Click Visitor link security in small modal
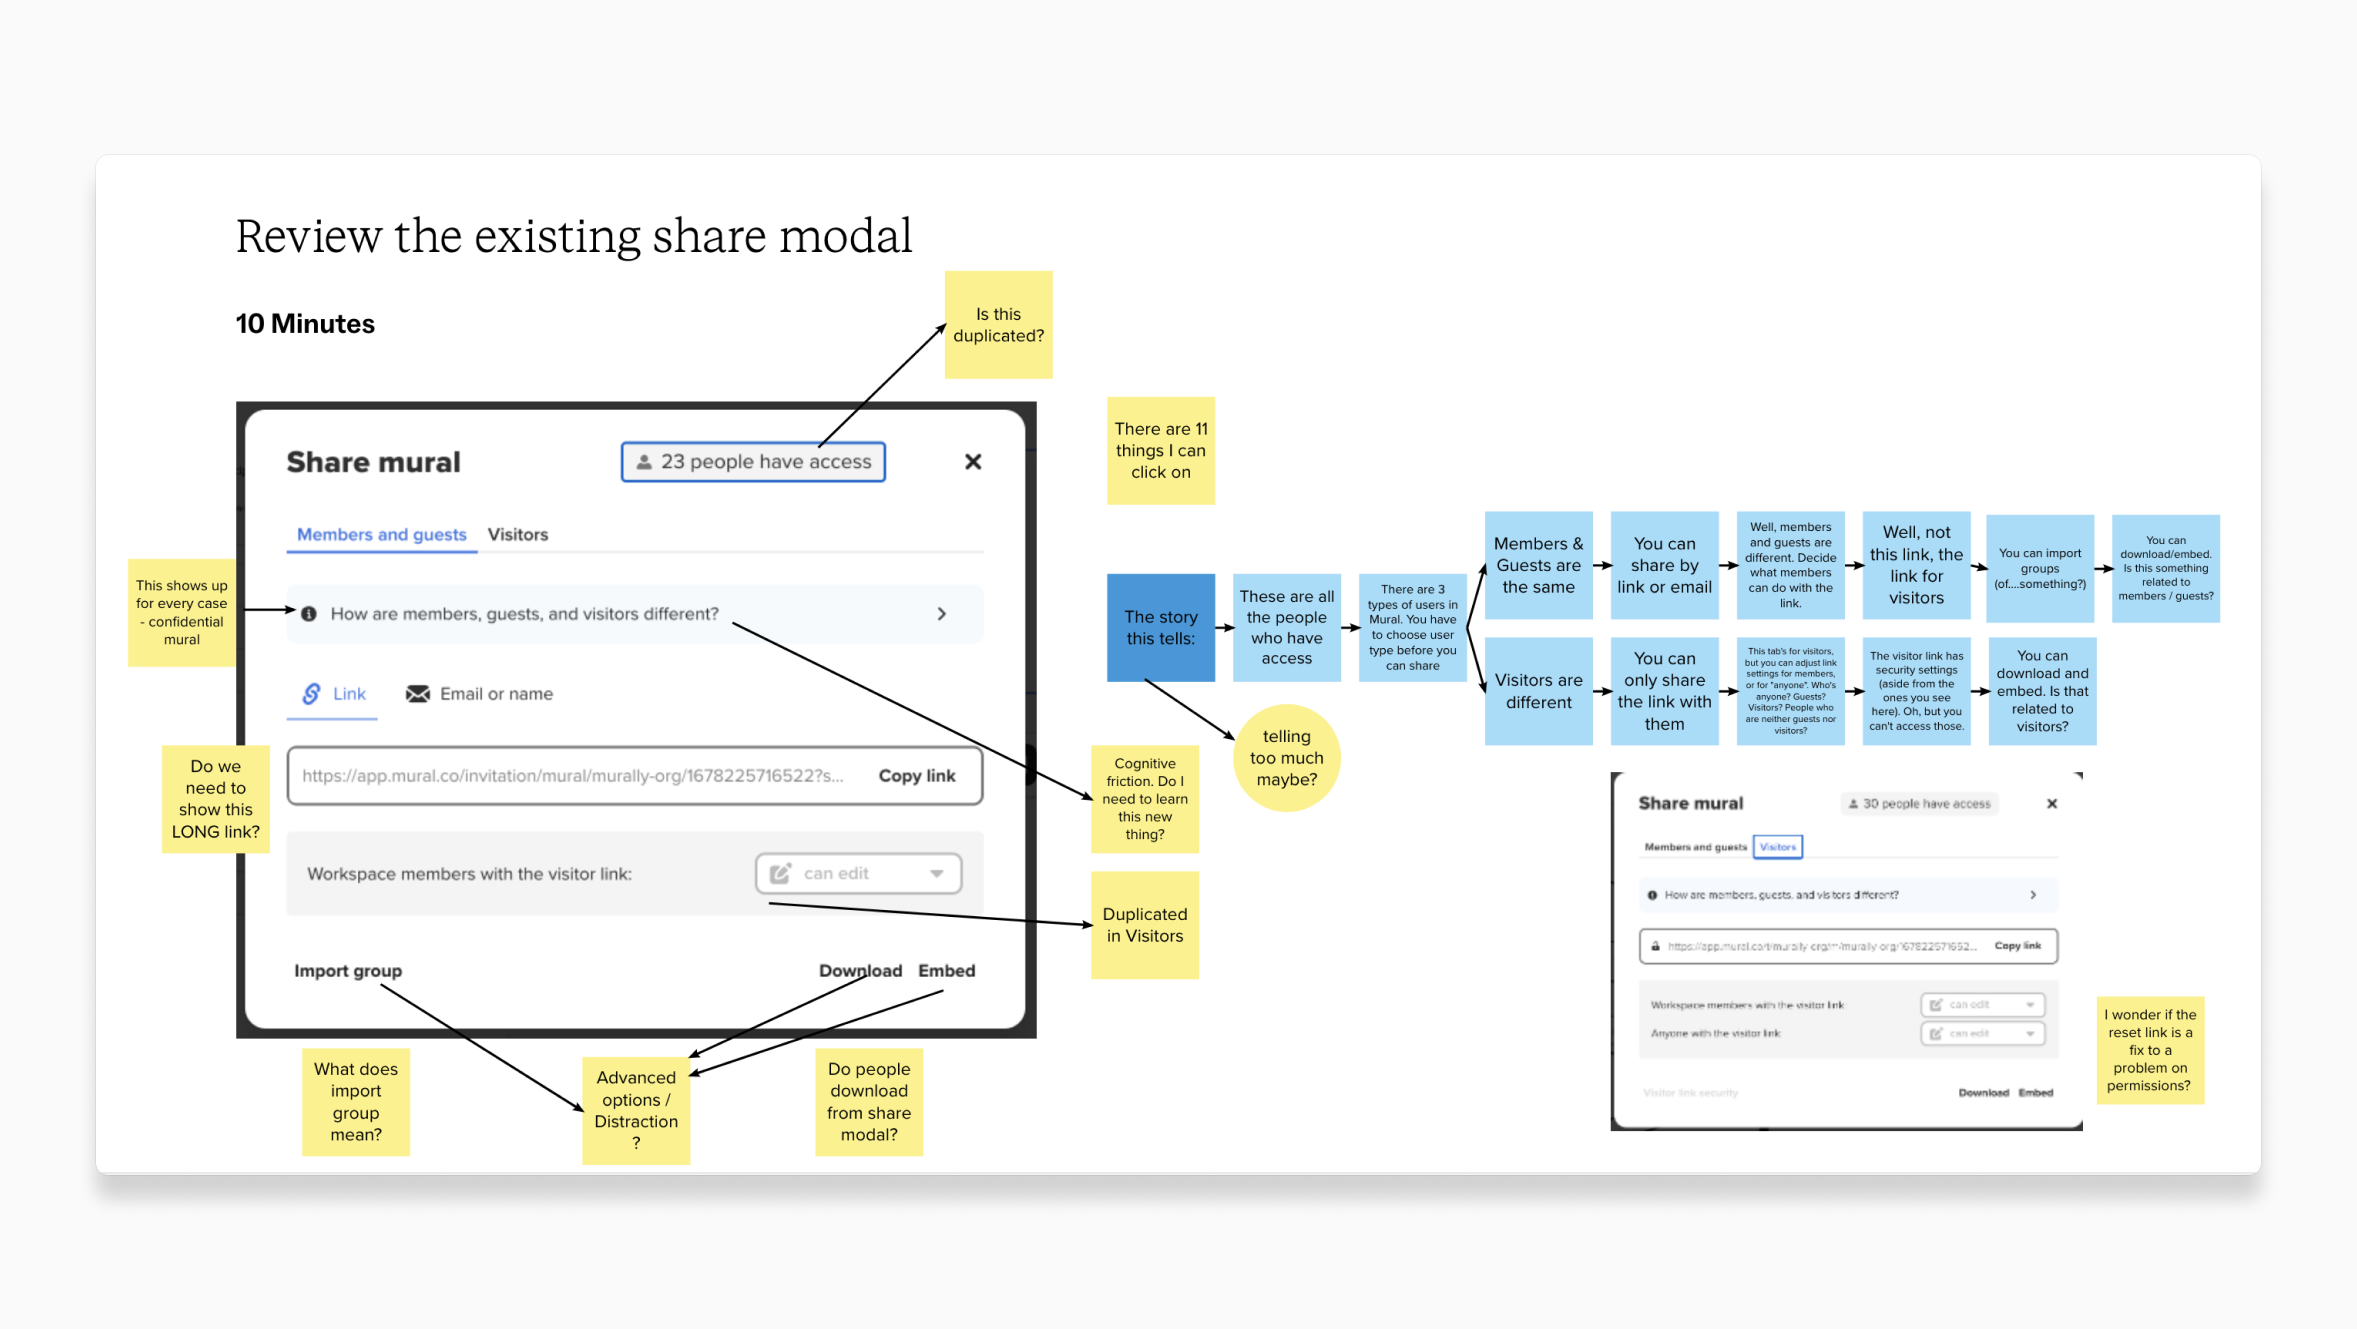The height and width of the screenshot is (1329, 2357). click(1690, 1093)
